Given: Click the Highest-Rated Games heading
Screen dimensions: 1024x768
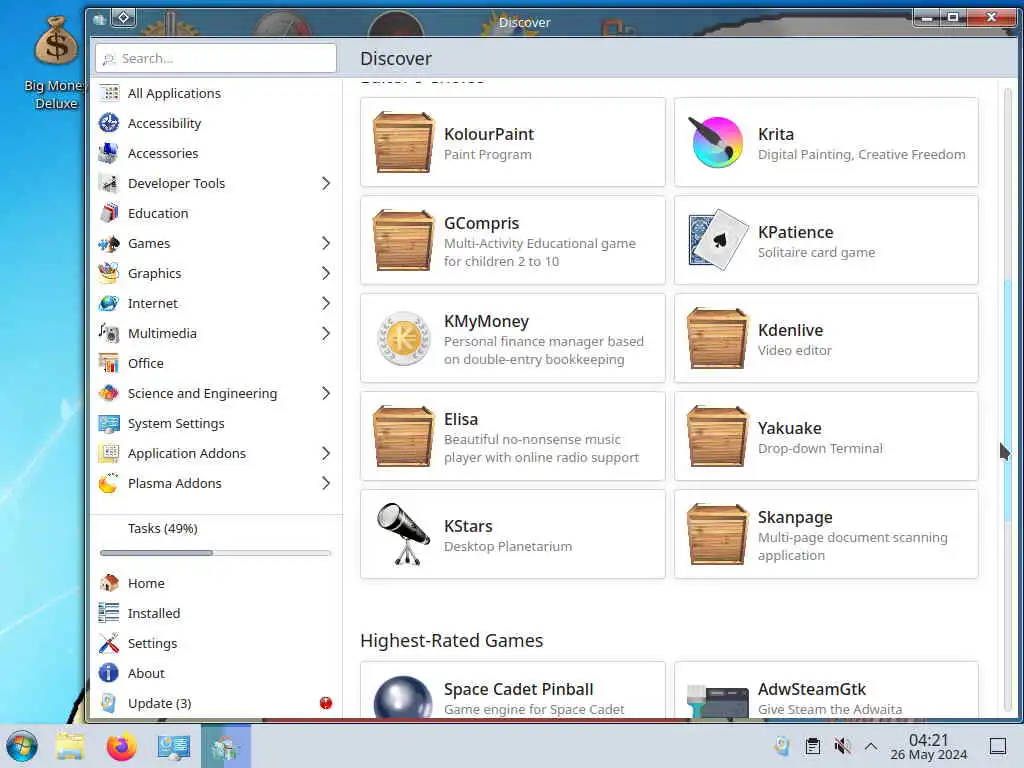Looking at the screenshot, I should pyautogui.click(x=451, y=641).
